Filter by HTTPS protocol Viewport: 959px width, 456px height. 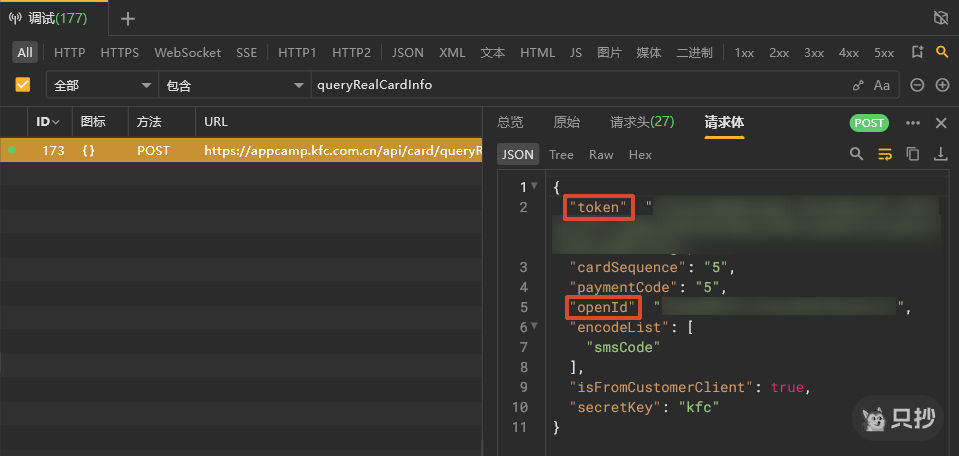[120, 53]
